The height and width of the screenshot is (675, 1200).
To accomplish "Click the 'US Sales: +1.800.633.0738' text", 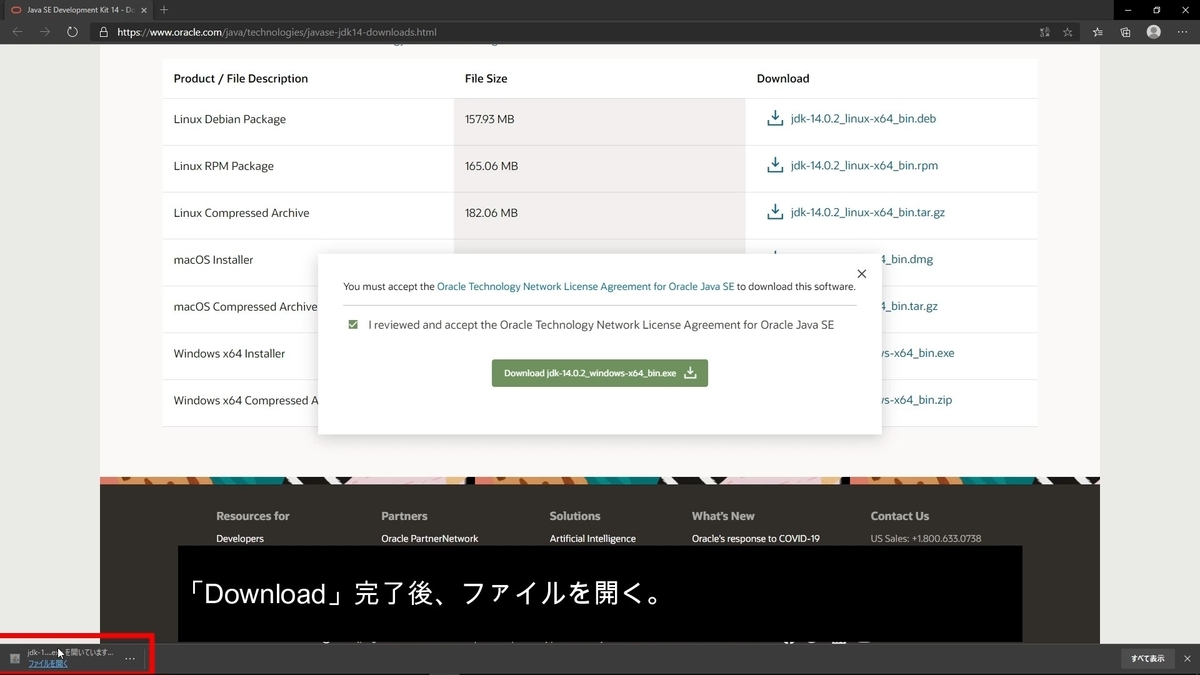I will tap(926, 538).
